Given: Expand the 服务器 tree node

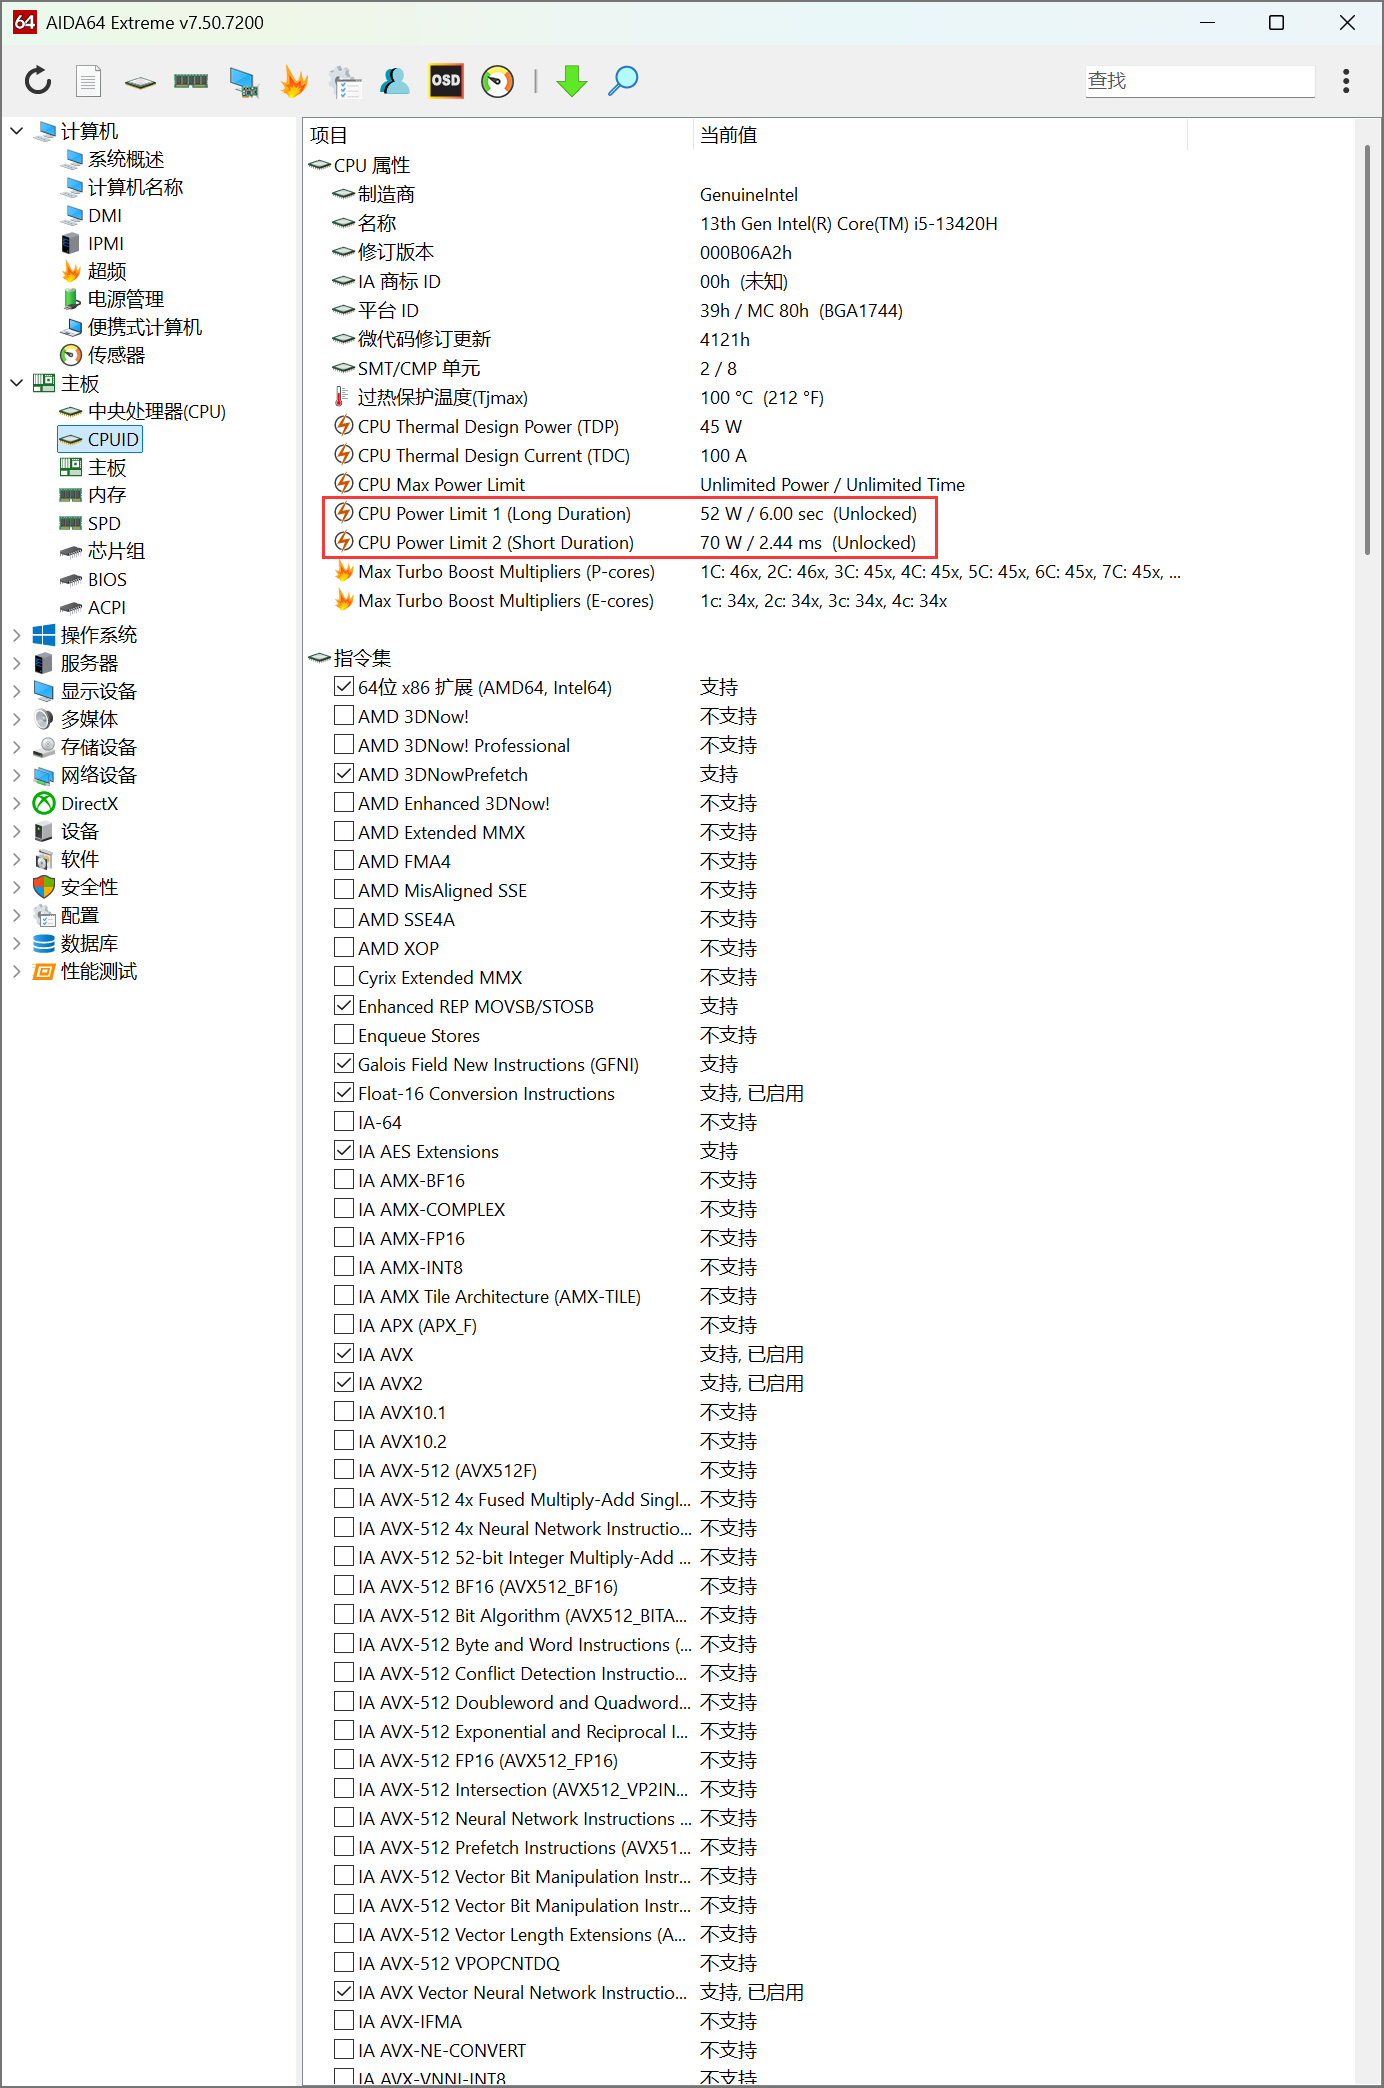Looking at the screenshot, I should point(17,663).
